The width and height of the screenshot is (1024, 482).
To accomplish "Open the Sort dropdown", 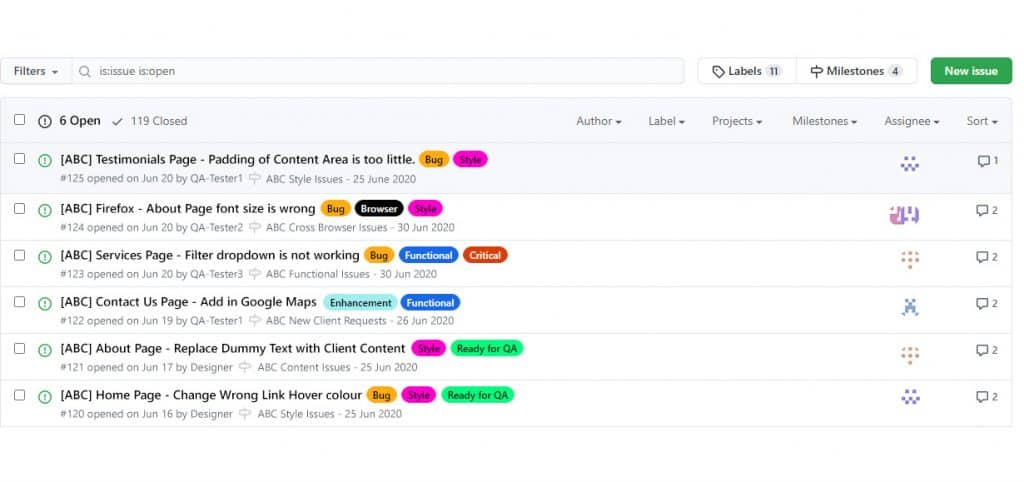I will pyautogui.click(x=982, y=121).
